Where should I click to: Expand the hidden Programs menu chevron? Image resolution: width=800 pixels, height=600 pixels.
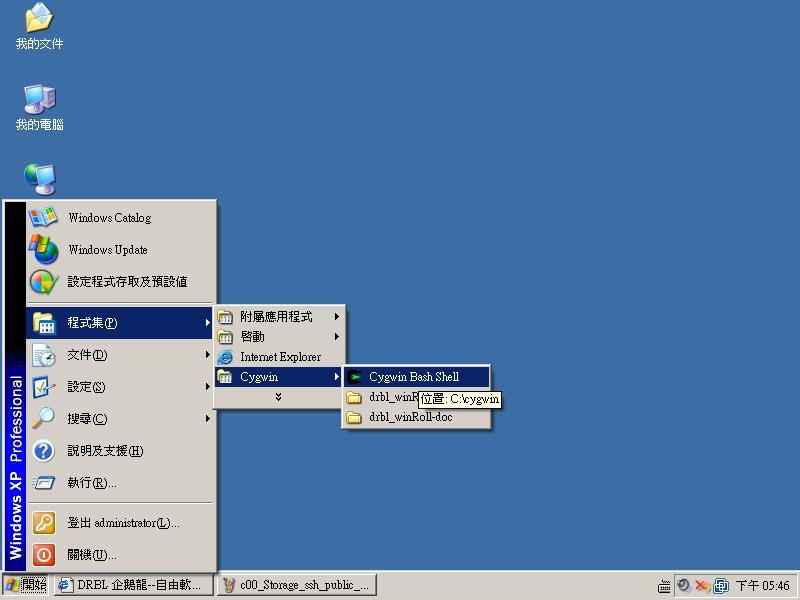point(278,397)
